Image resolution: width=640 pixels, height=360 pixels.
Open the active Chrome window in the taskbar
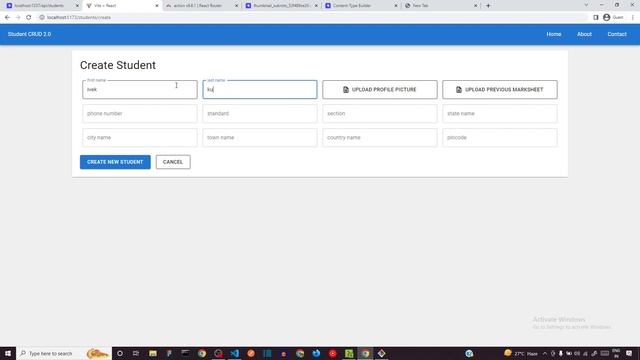(x=365, y=353)
